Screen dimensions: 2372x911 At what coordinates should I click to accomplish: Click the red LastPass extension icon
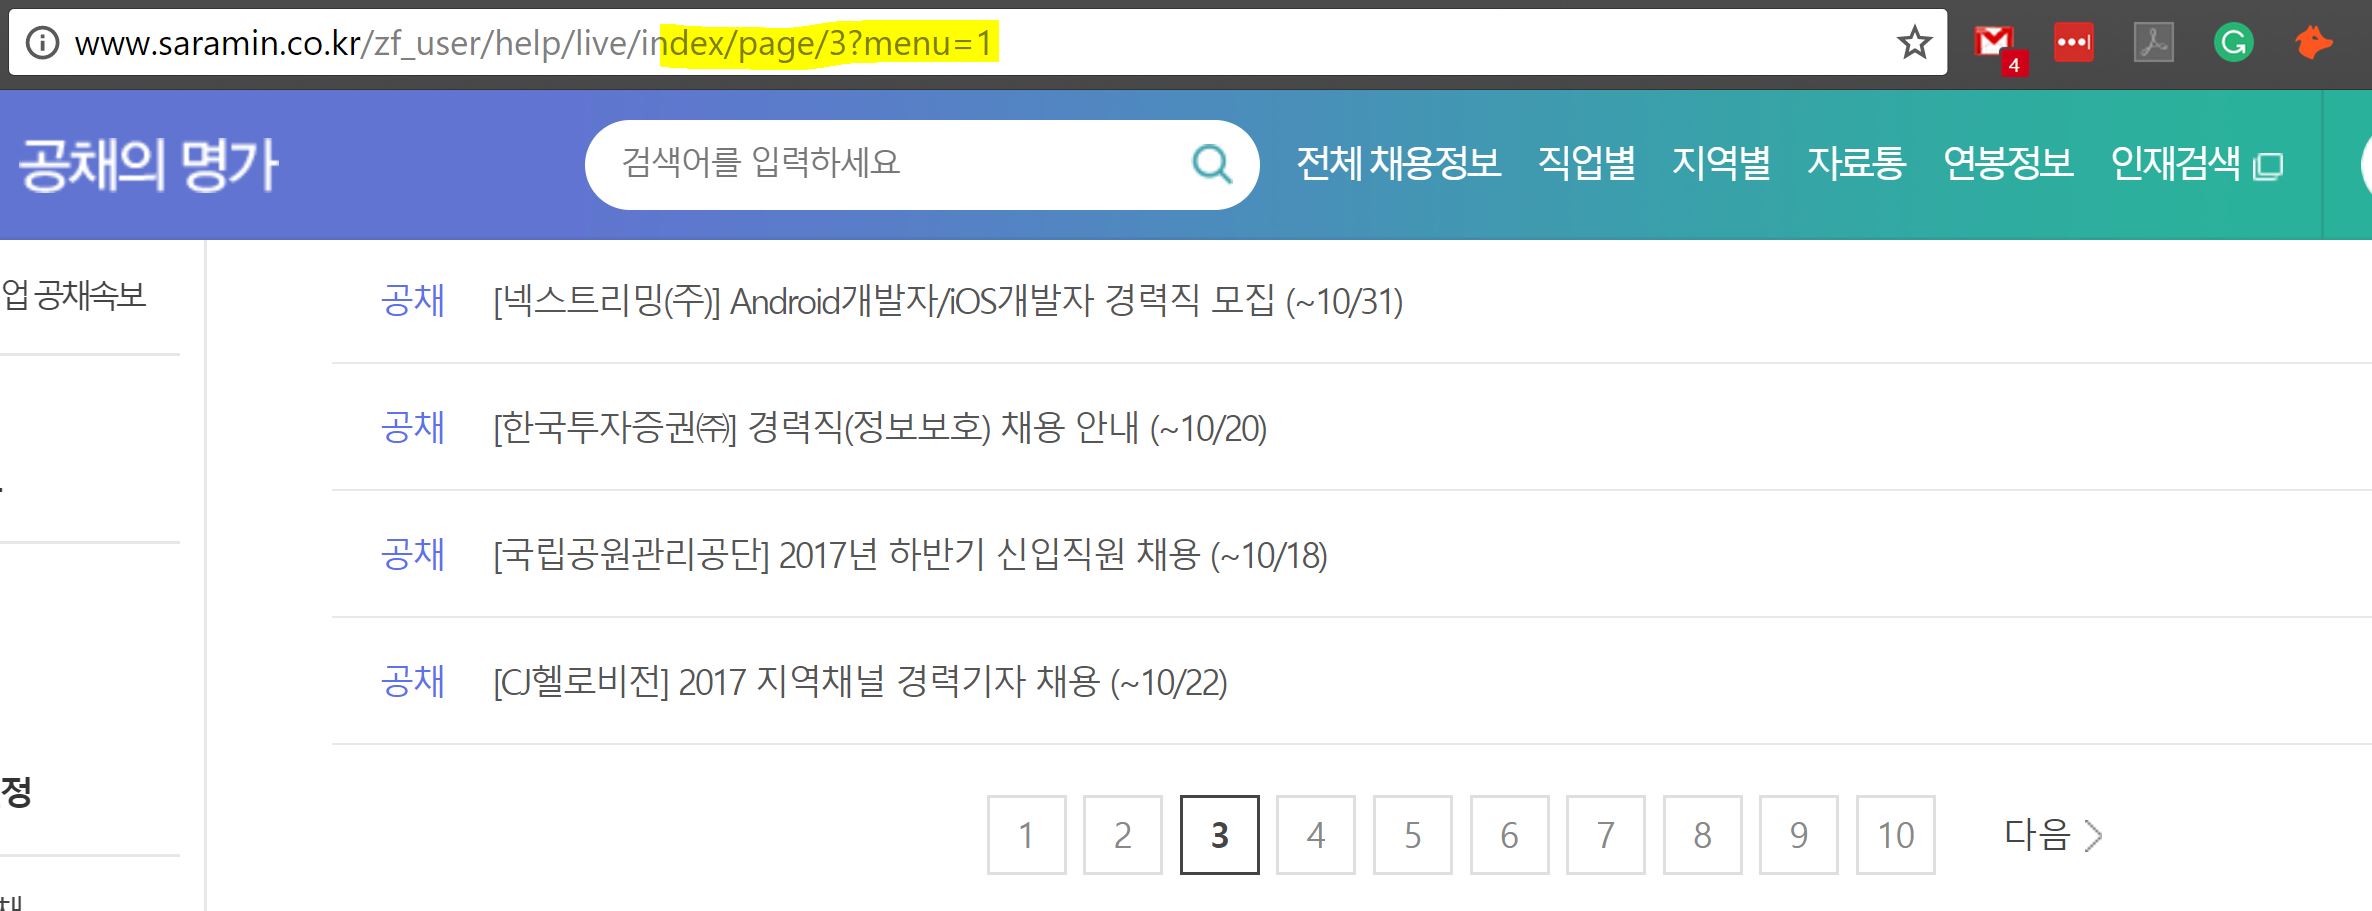(x=2073, y=42)
